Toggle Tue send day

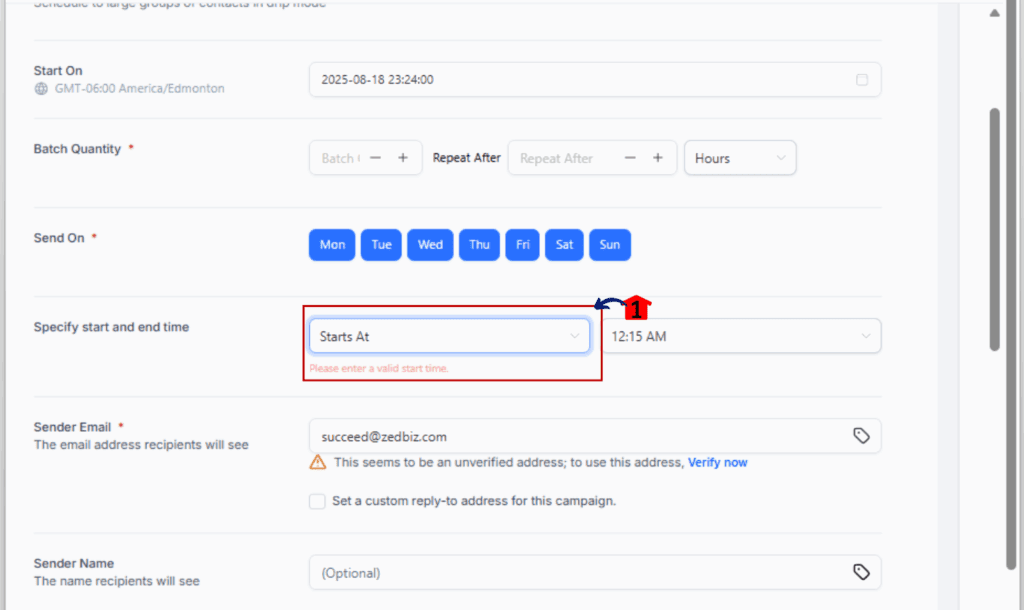[381, 245]
